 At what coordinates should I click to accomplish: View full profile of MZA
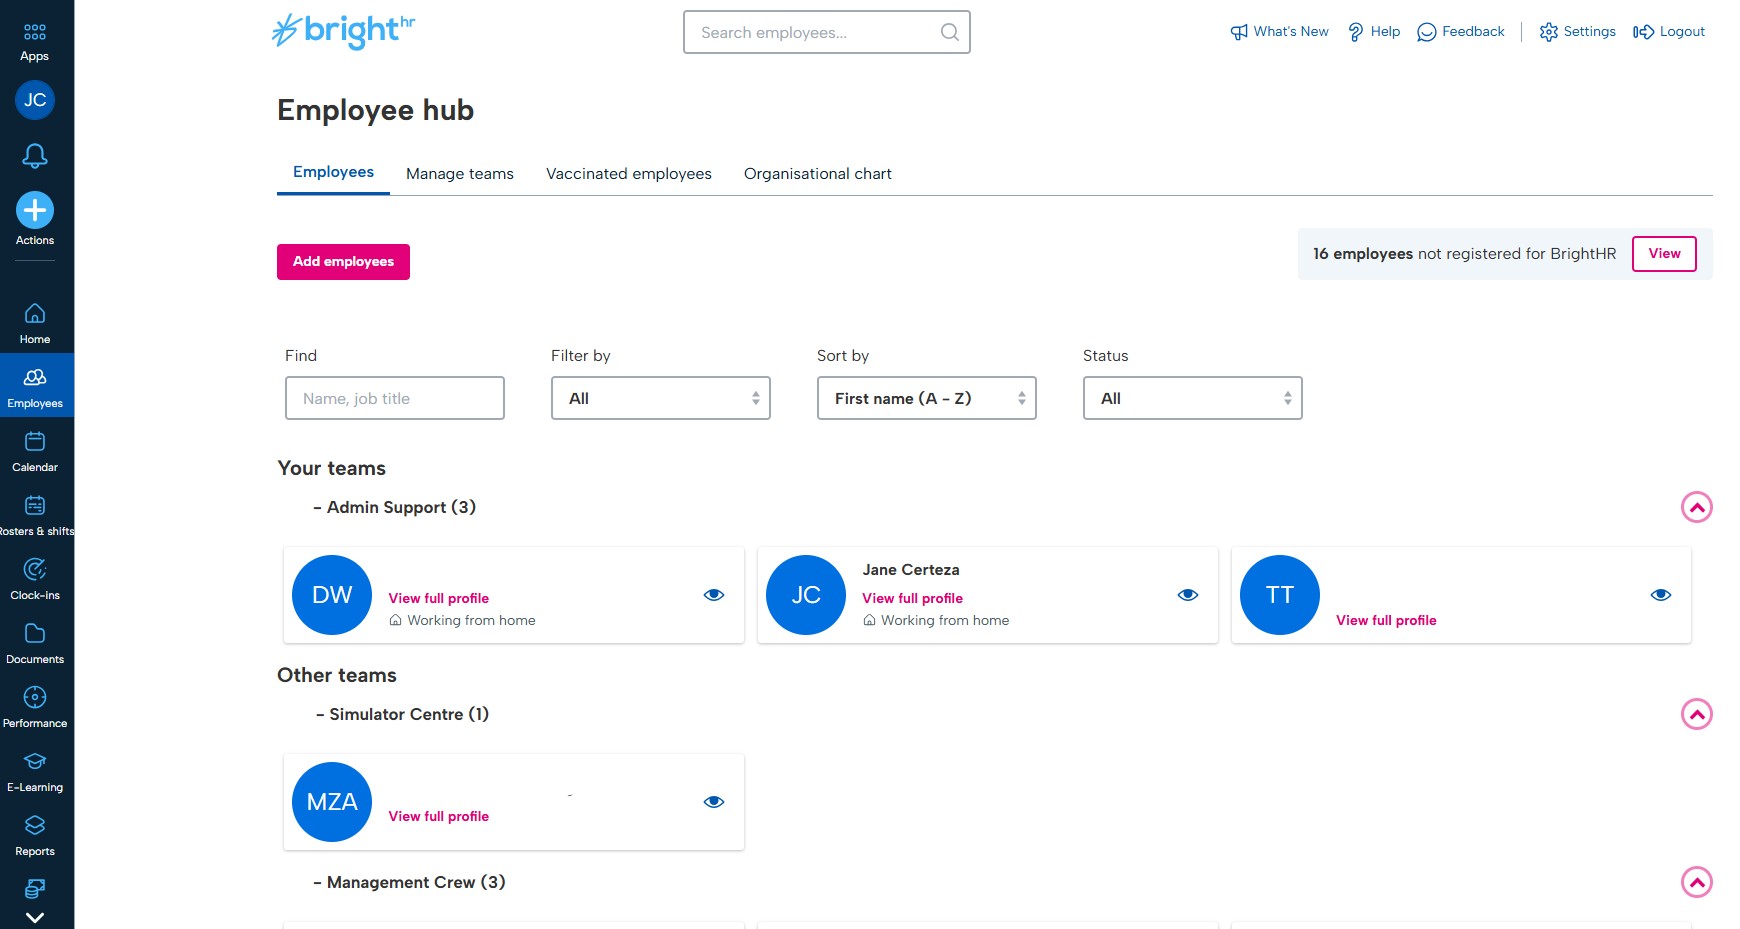439,816
